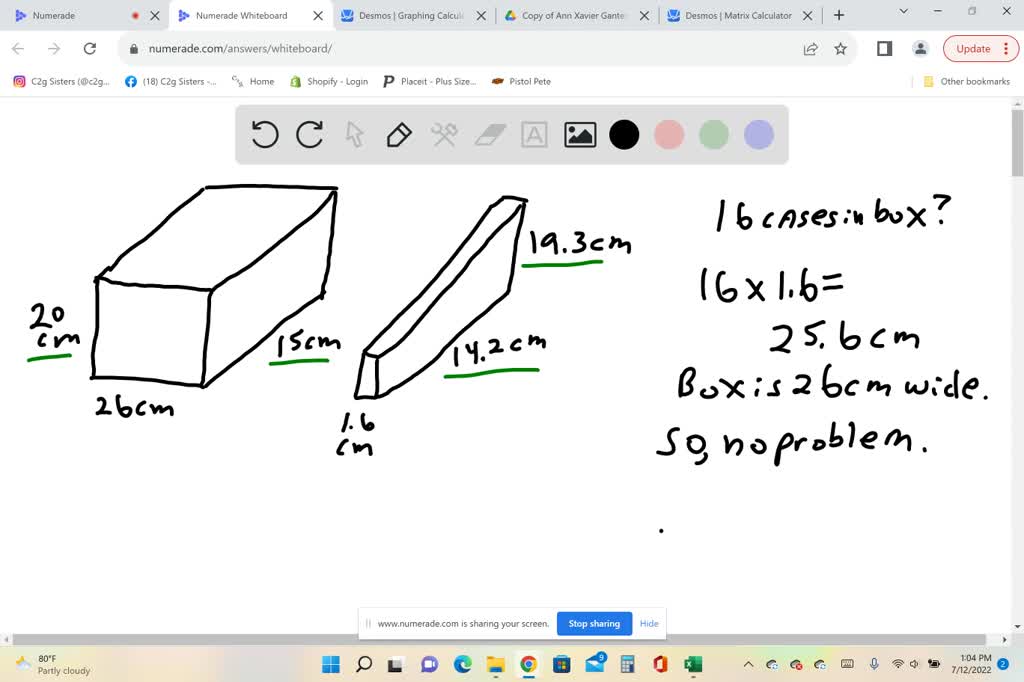1024x682 pixels.
Task: Choose the black pen color
Action: coord(624,135)
